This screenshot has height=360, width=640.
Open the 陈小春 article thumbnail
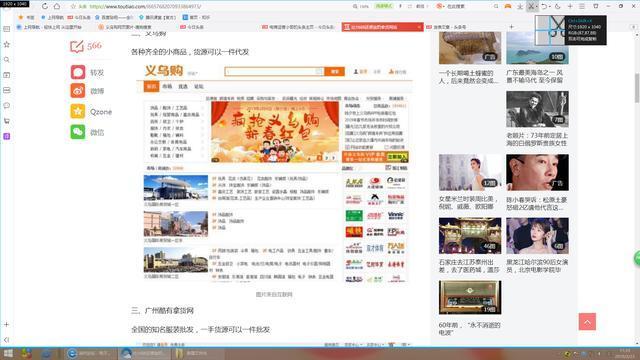537,172
